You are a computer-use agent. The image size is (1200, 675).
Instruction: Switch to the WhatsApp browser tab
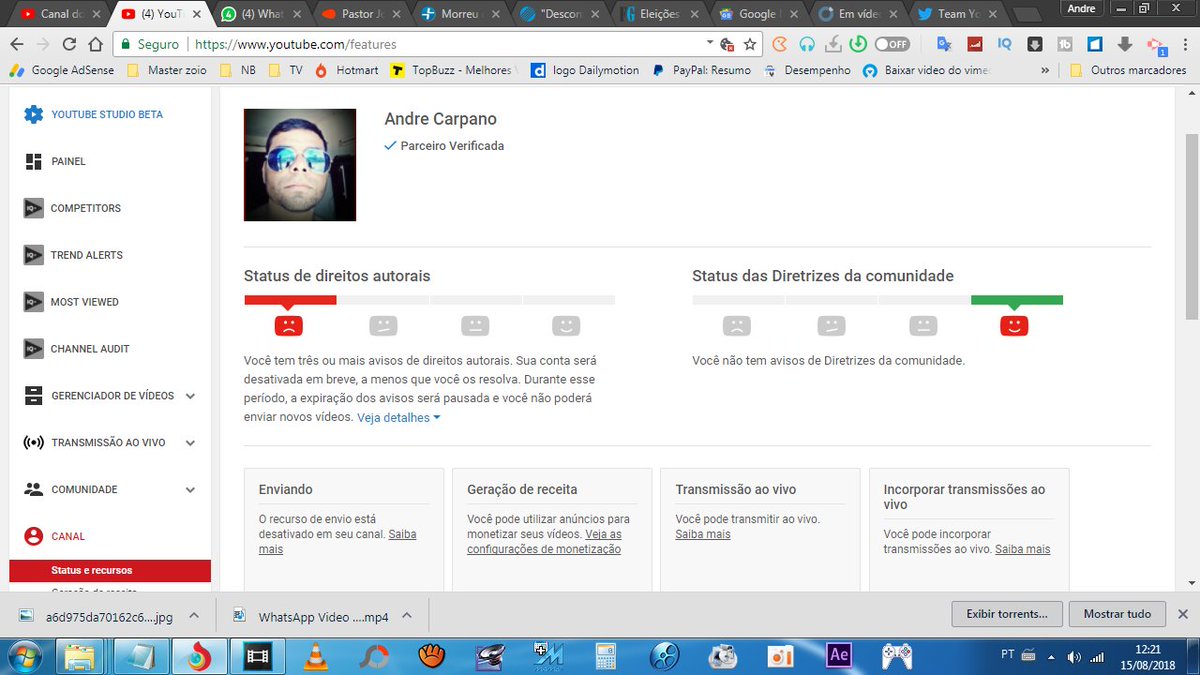point(260,14)
